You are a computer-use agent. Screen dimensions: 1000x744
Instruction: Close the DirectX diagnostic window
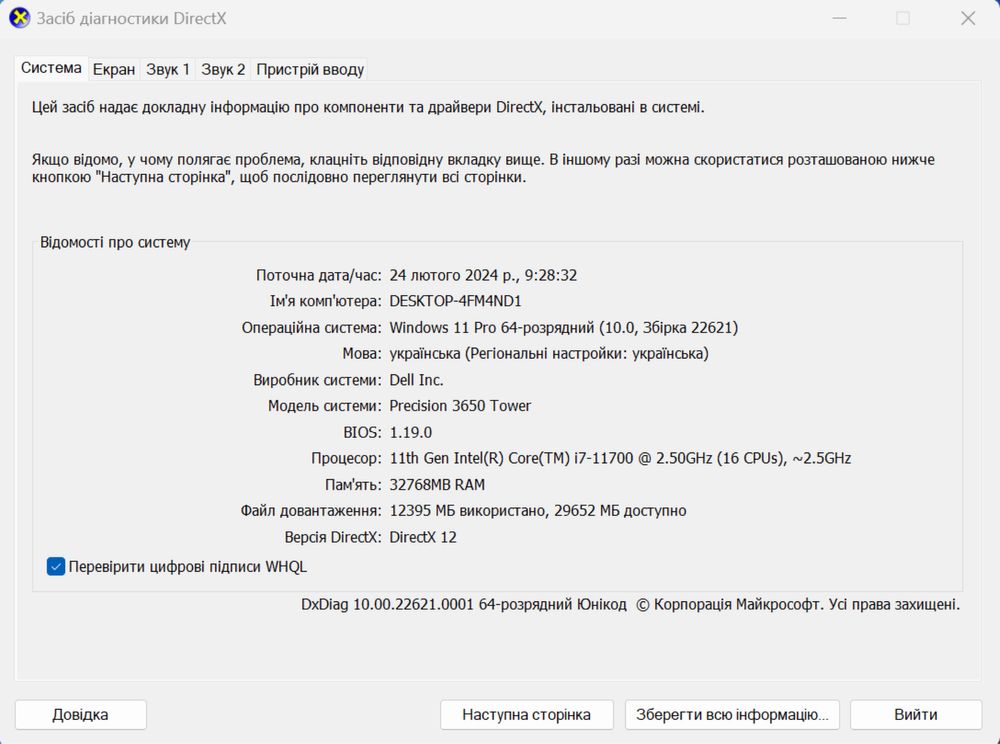pos(968,18)
